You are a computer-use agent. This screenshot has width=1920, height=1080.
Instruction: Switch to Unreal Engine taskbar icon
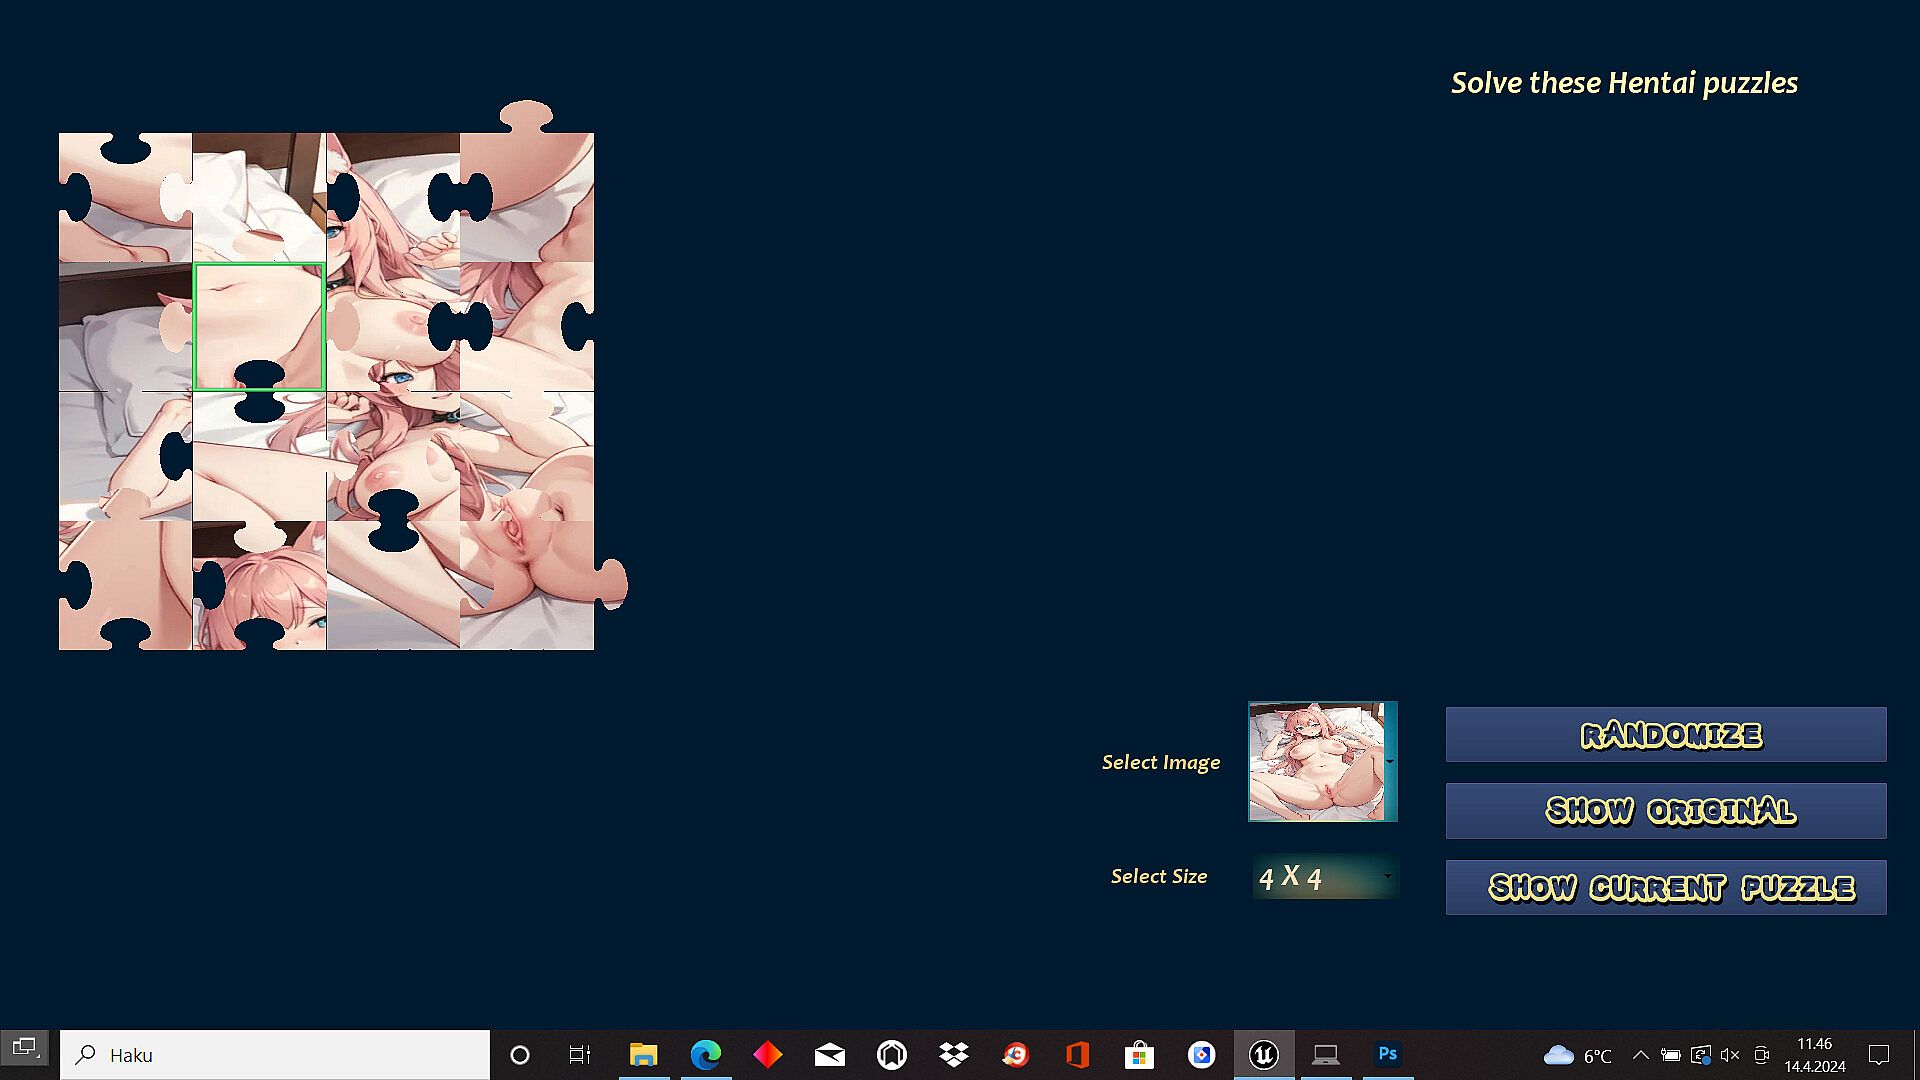click(1263, 1054)
